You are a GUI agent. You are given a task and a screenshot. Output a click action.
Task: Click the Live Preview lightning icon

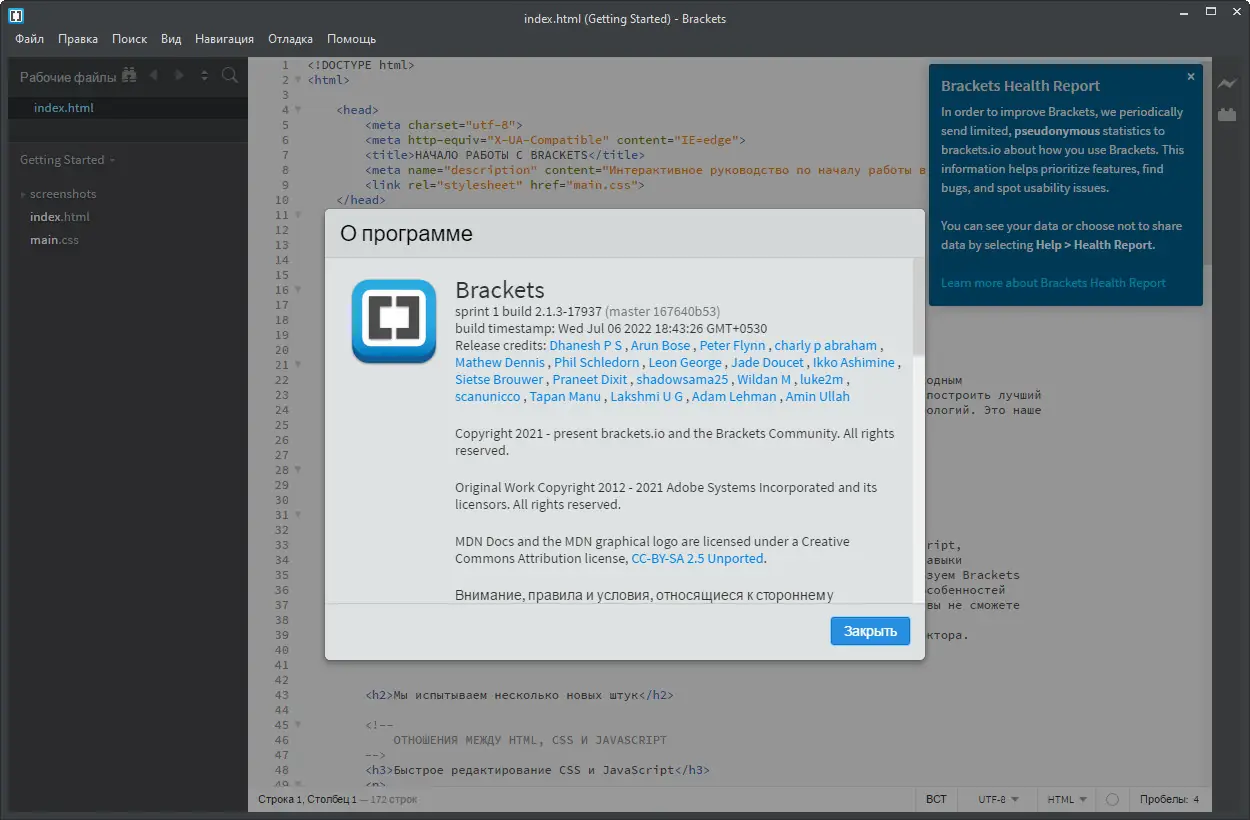pos(1227,84)
